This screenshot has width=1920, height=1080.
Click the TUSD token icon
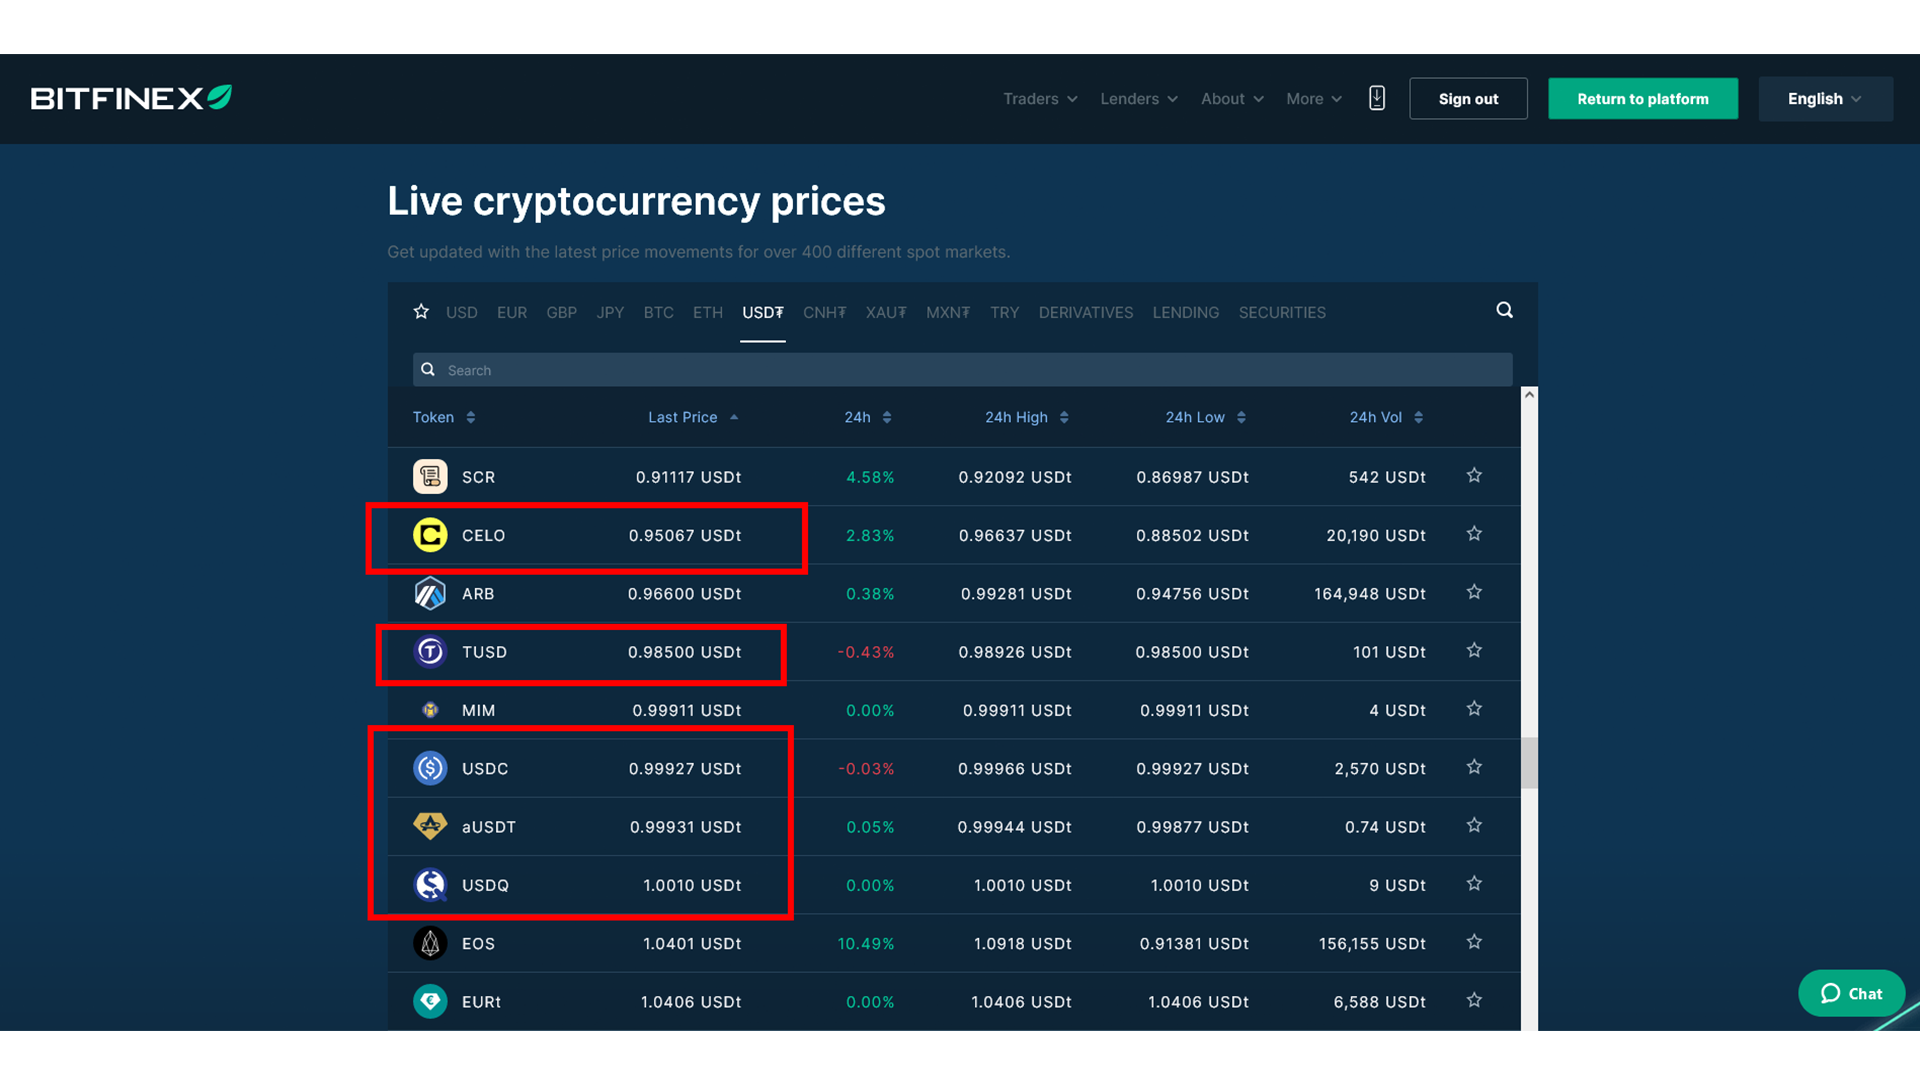click(430, 652)
